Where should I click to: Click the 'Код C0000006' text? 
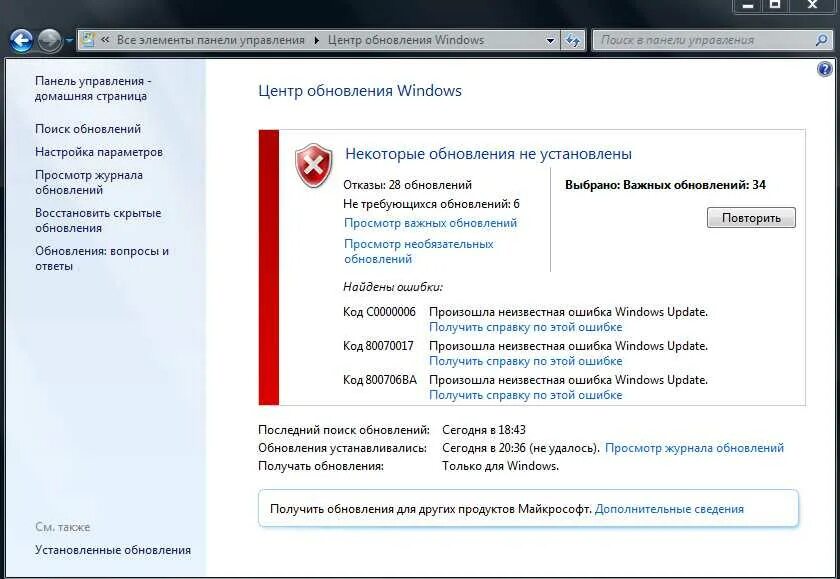coord(379,312)
